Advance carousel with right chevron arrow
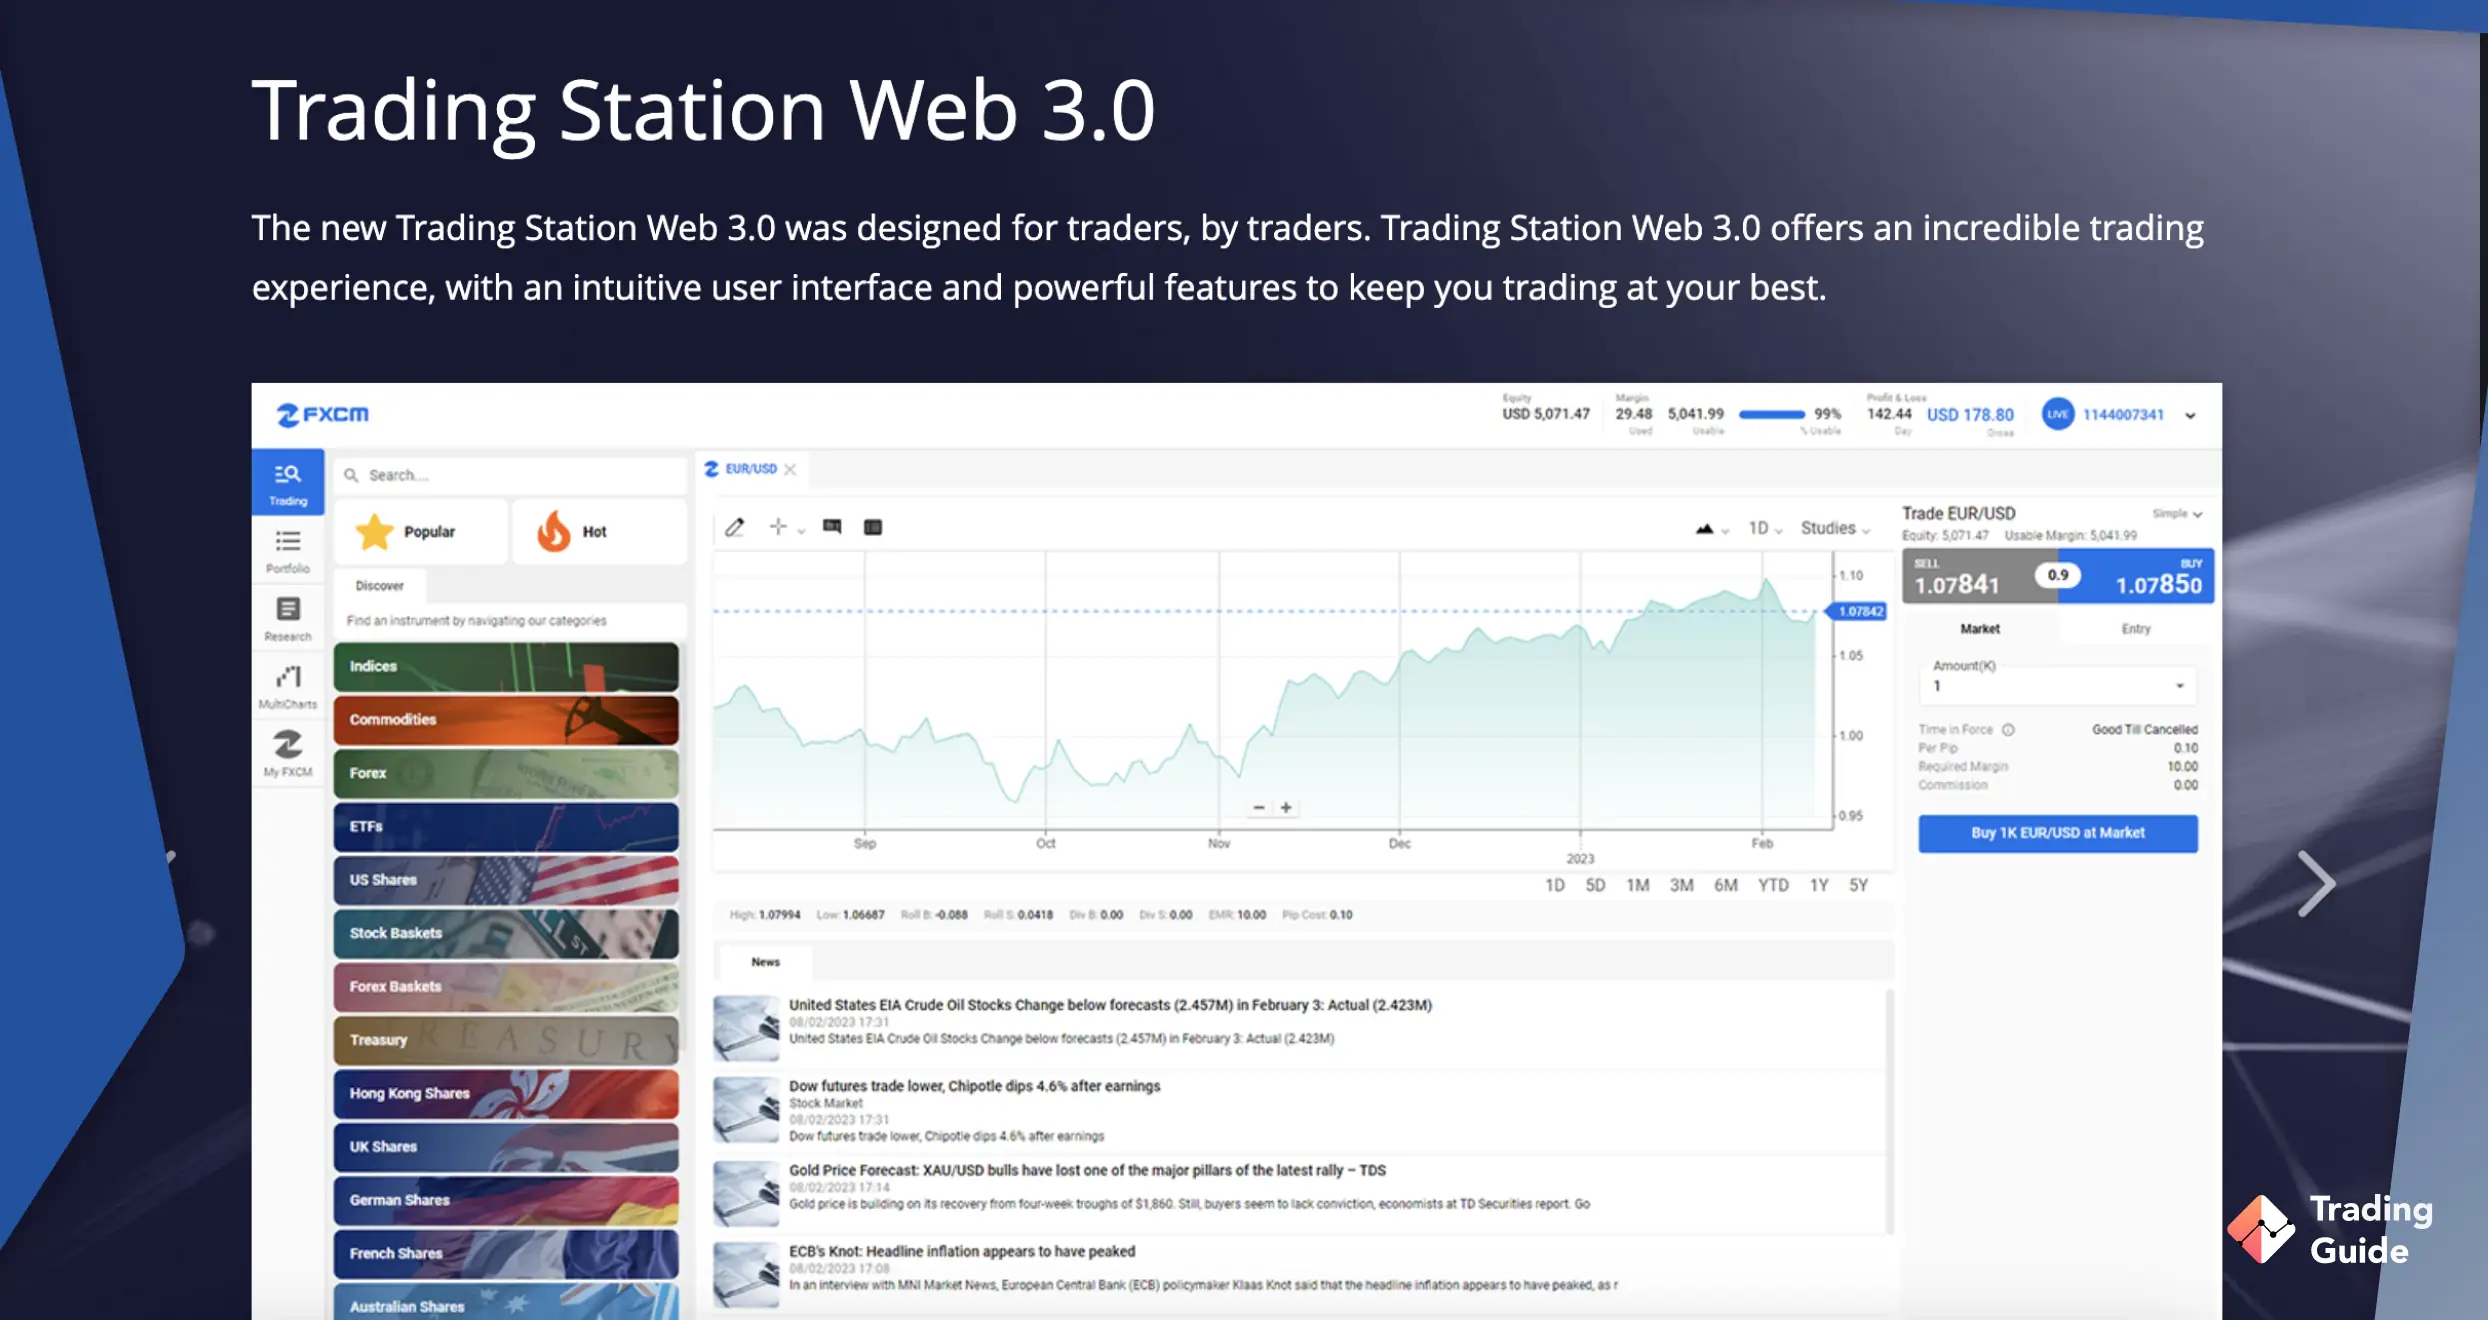 2316,883
